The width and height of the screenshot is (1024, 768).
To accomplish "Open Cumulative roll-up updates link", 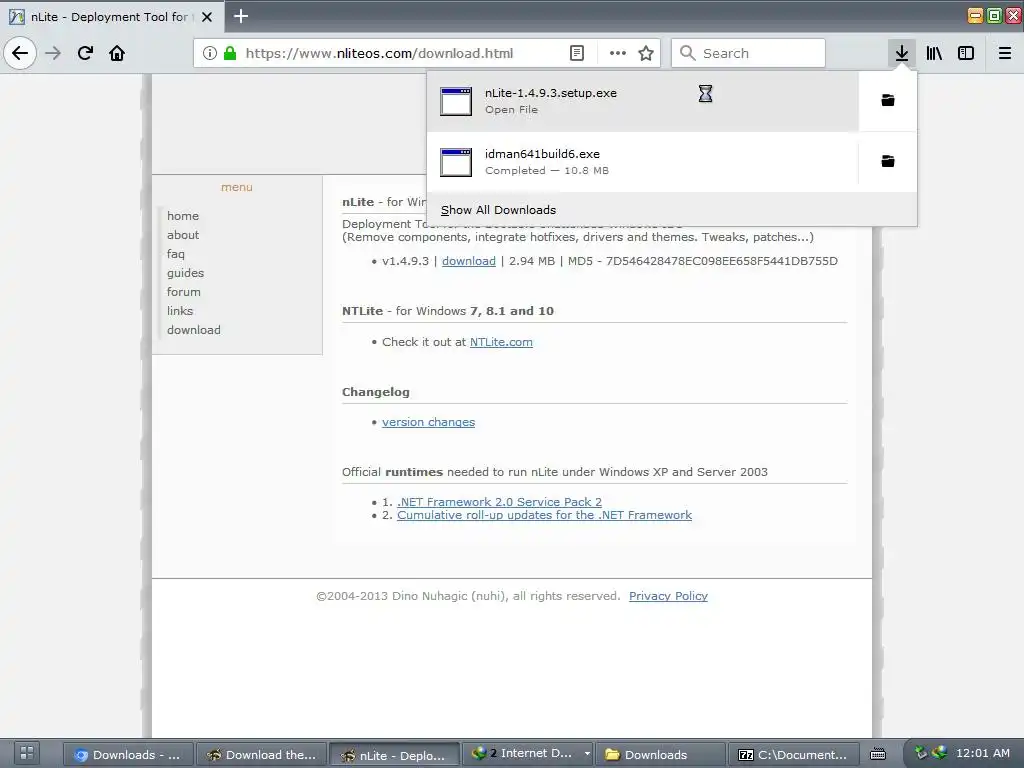I will coord(545,515).
